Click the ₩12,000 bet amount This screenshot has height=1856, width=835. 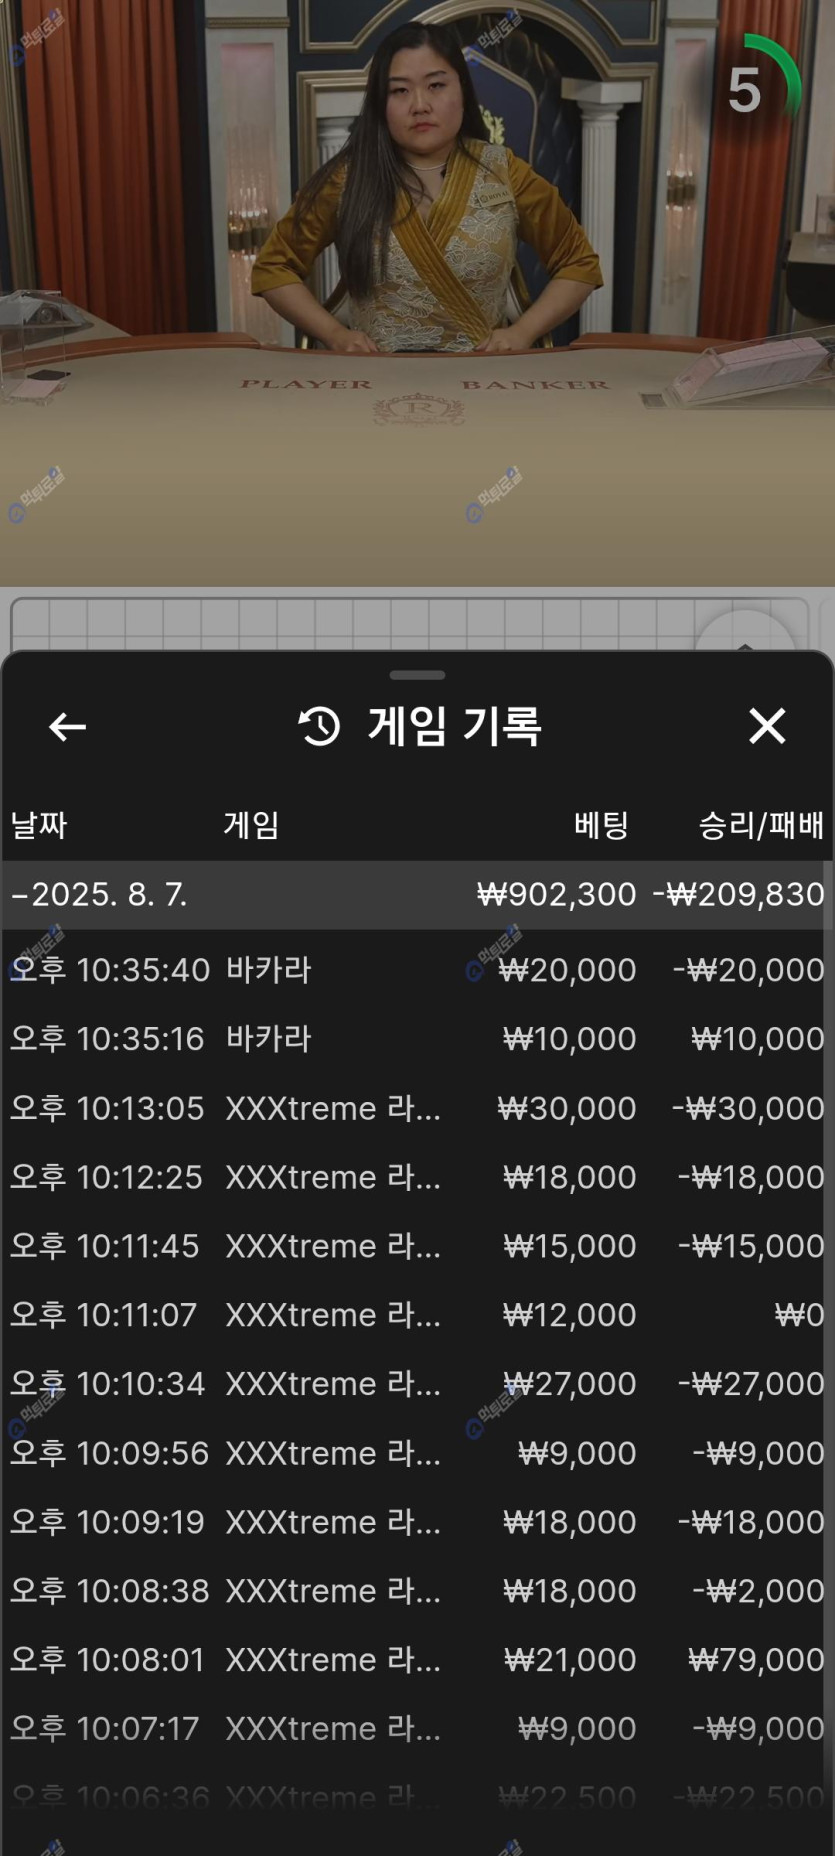pyautogui.click(x=570, y=1314)
